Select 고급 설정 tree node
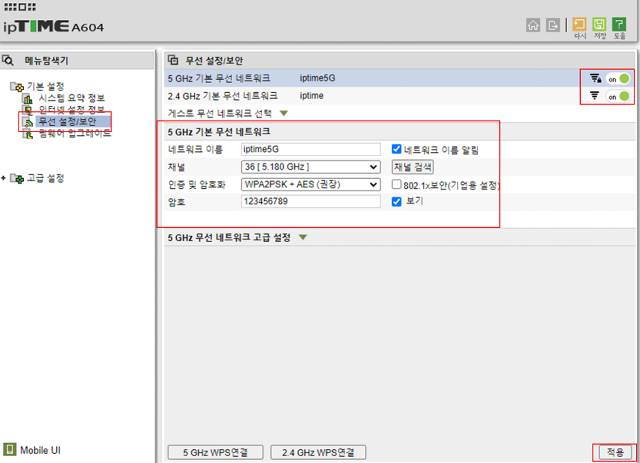The image size is (640, 463). pos(46,178)
